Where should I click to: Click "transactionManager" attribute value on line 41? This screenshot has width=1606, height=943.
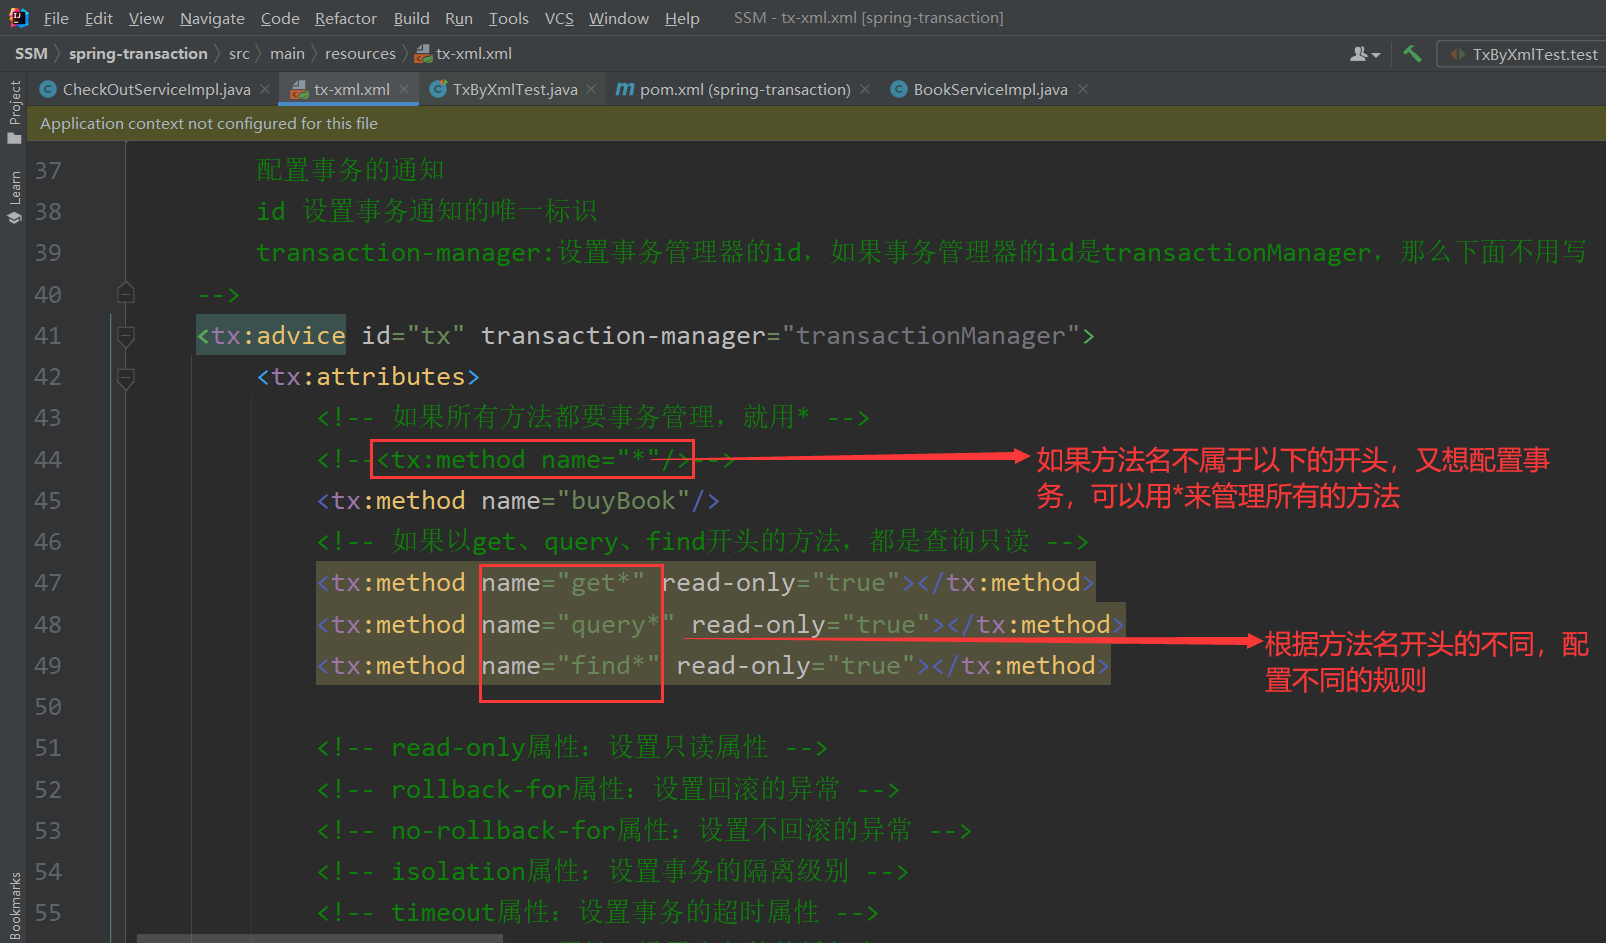coord(930,335)
